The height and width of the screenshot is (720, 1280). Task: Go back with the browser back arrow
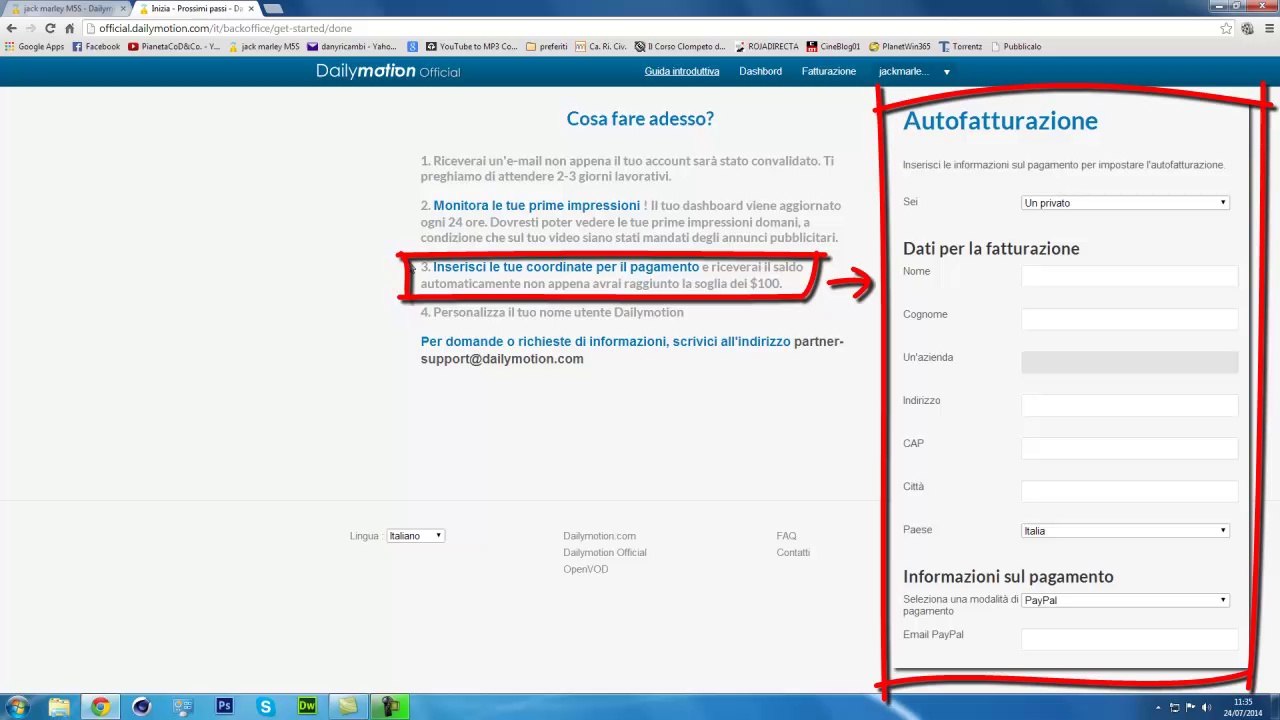[11, 28]
